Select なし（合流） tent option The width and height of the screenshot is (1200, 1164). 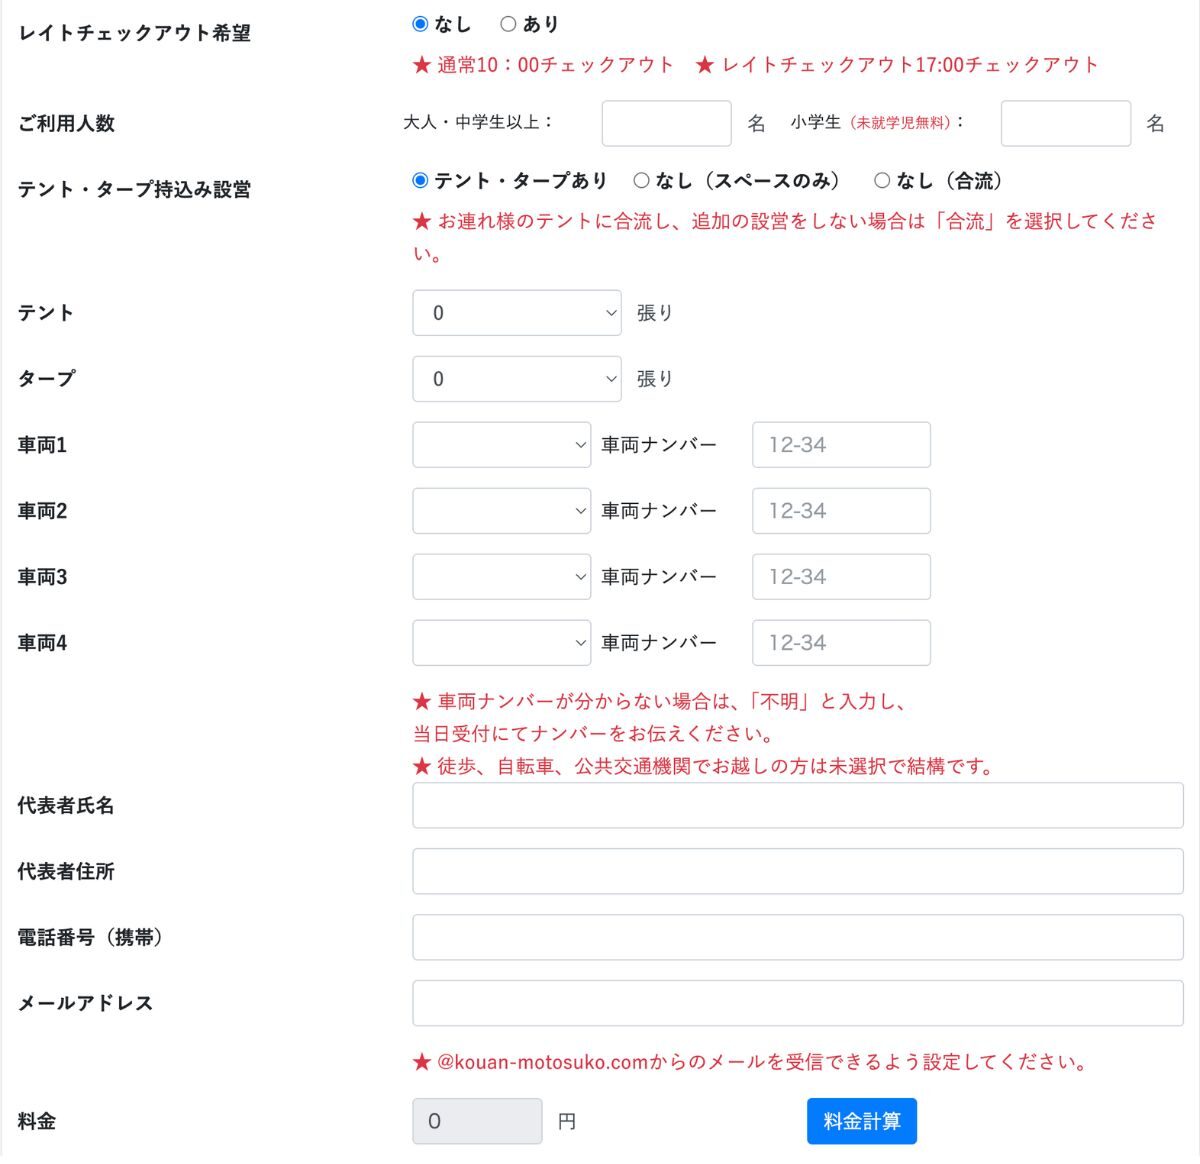[882, 180]
